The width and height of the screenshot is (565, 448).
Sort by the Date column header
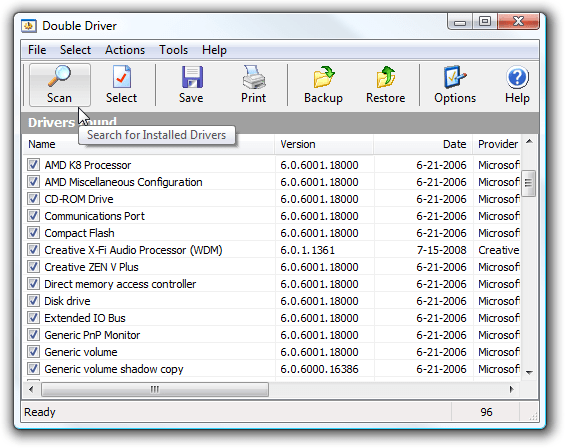(x=423, y=144)
